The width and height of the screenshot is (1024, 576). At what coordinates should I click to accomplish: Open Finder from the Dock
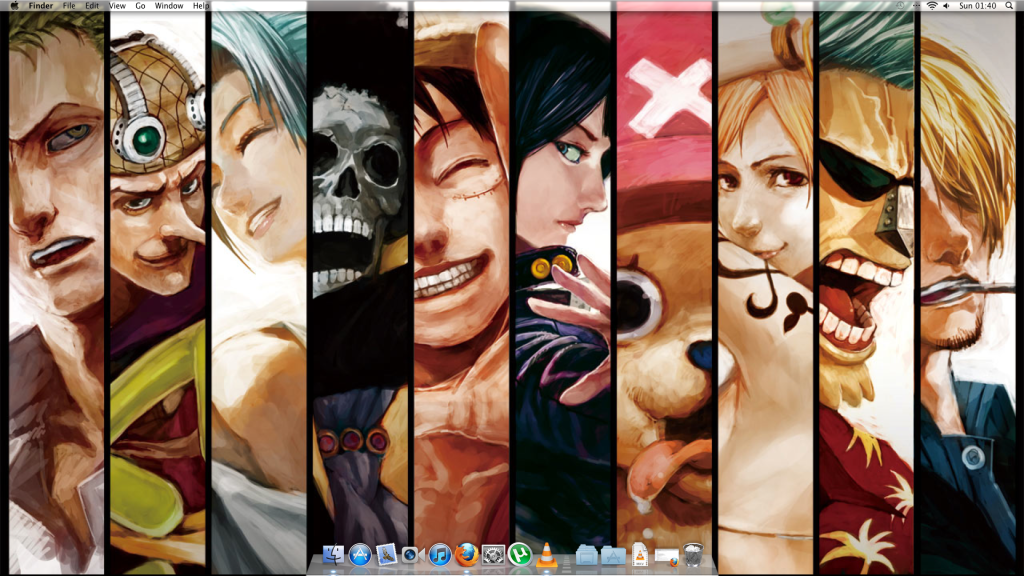333,554
